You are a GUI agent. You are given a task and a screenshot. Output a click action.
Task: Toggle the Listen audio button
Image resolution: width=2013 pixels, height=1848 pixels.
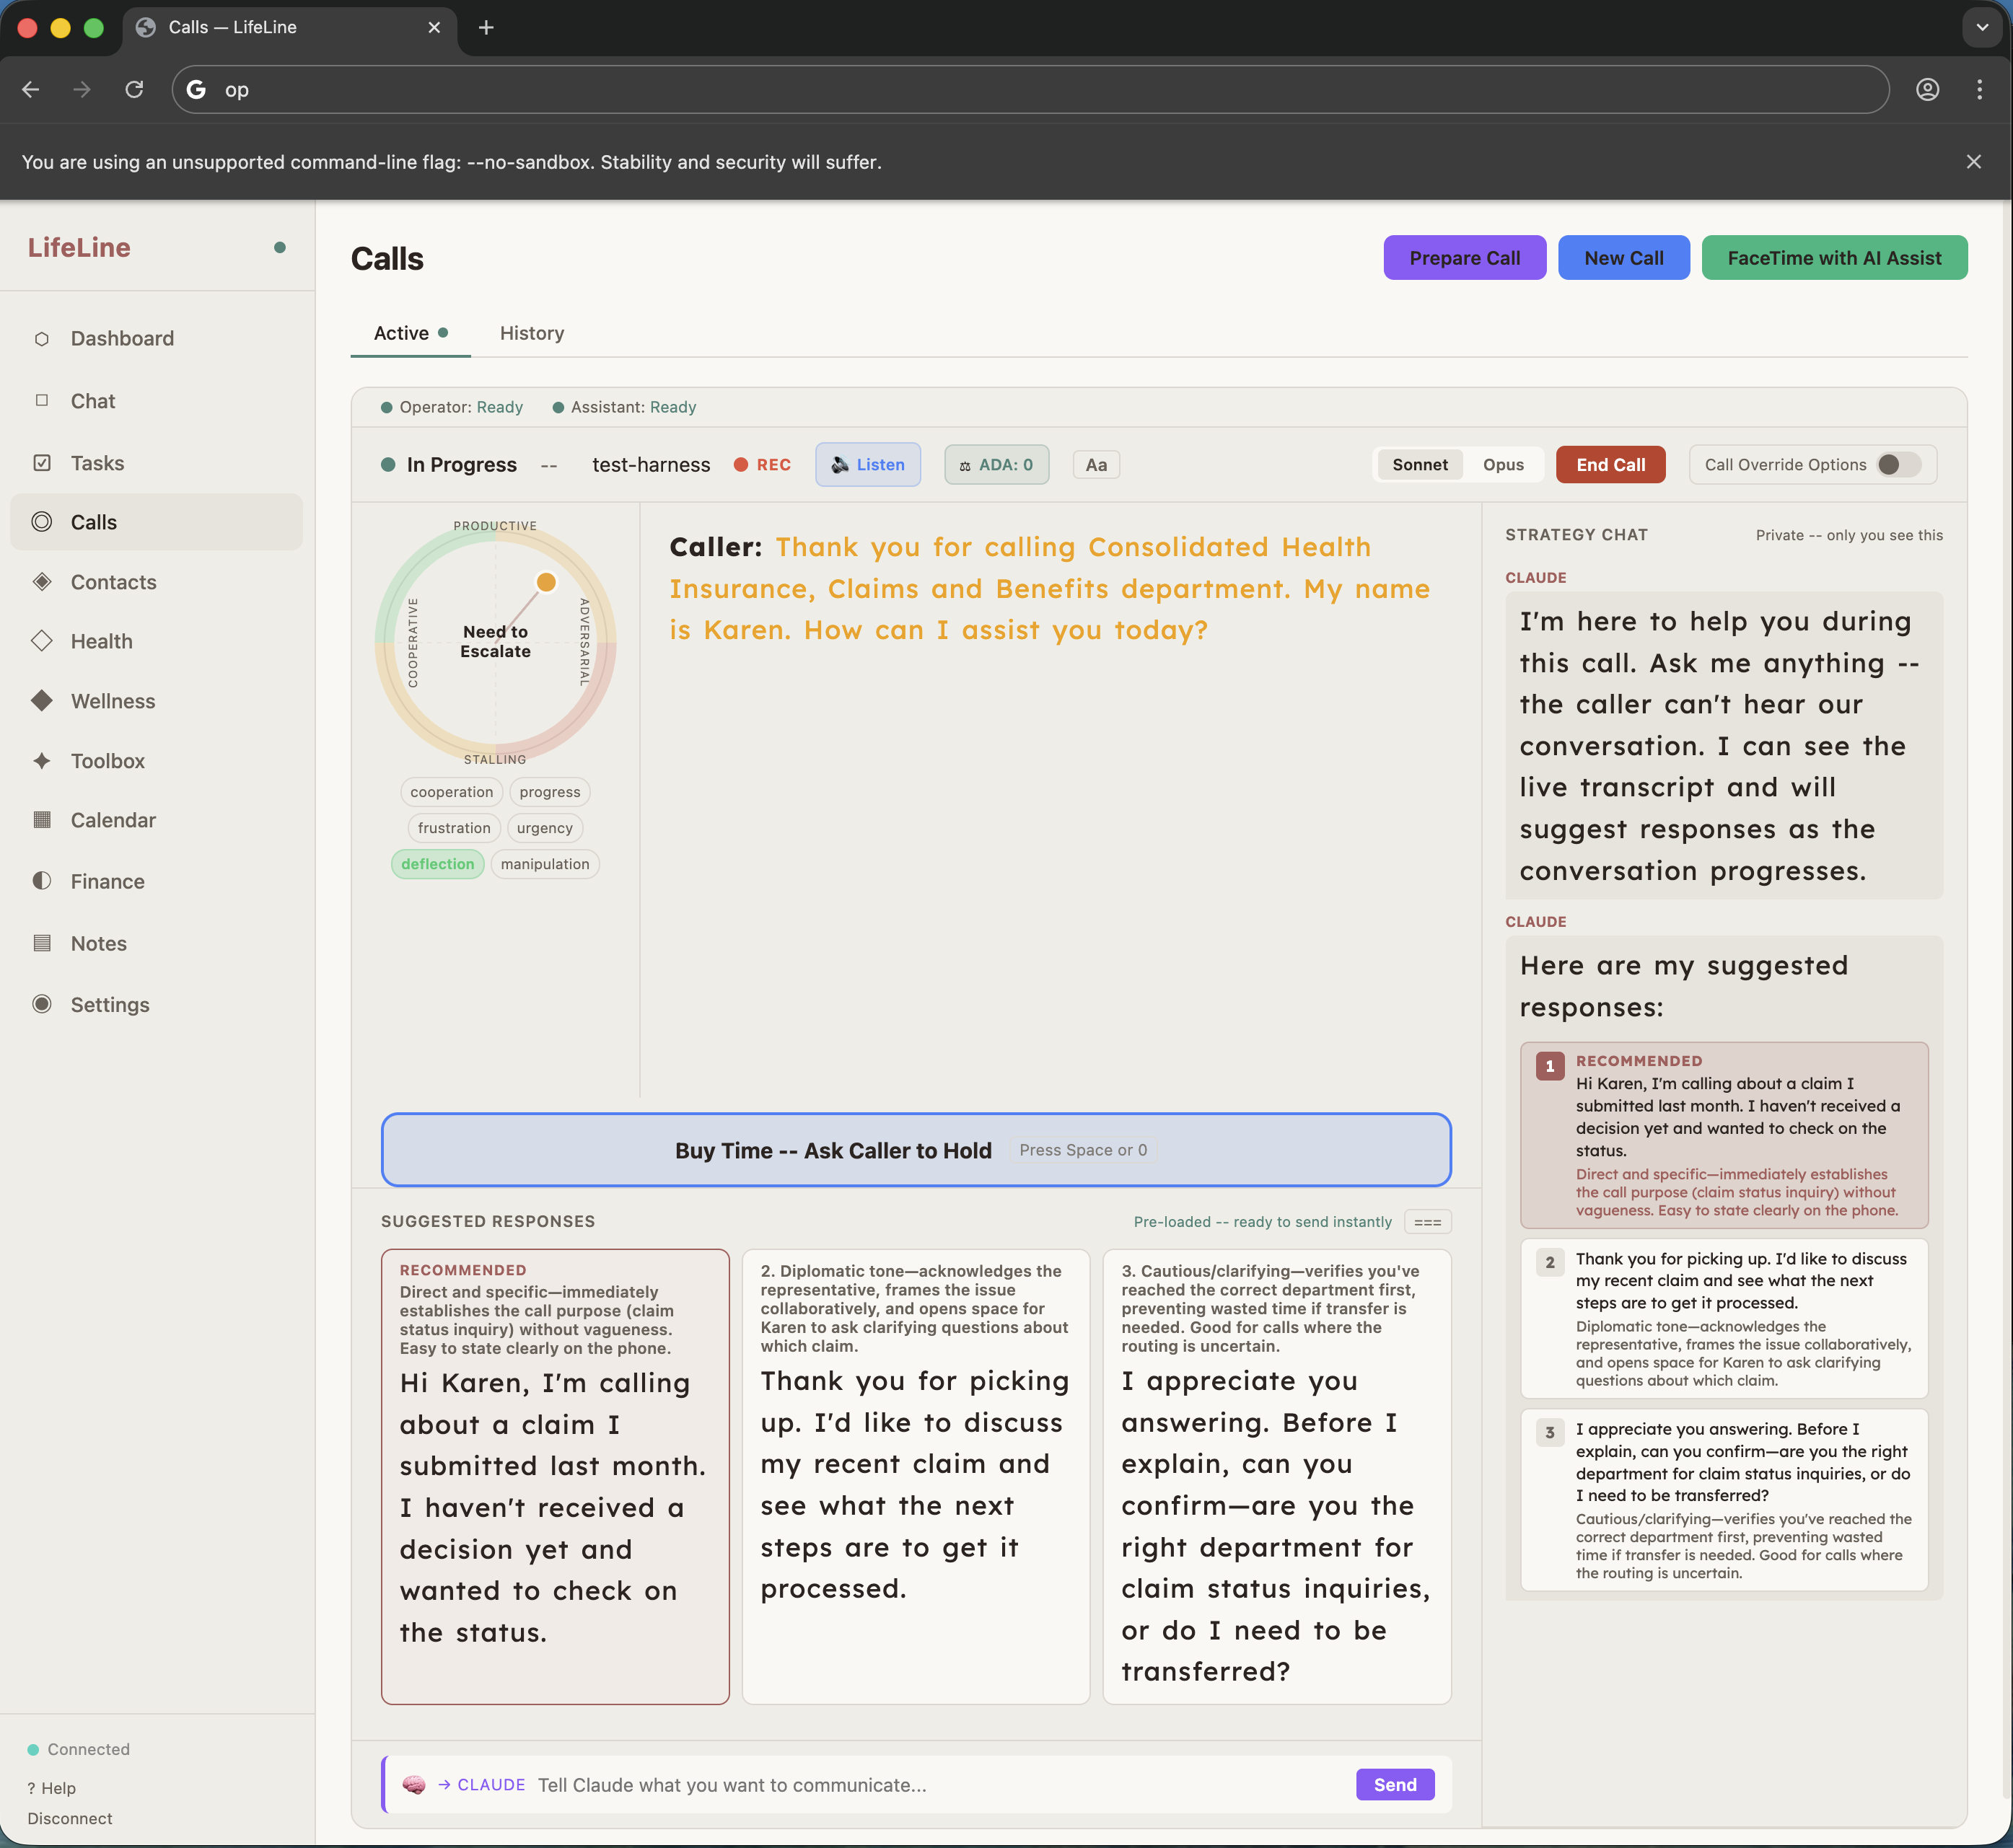pyautogui.click(x=867, y=465)
